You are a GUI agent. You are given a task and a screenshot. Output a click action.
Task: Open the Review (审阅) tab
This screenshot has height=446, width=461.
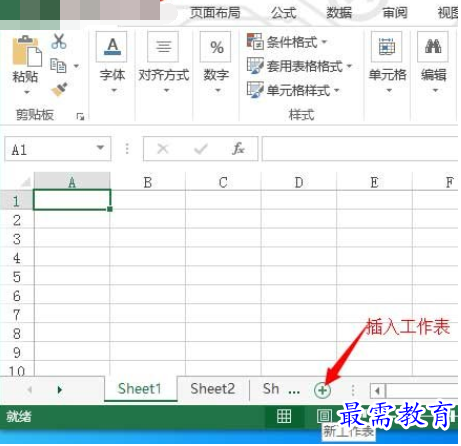pyautogui.click(x=396, y=13)
